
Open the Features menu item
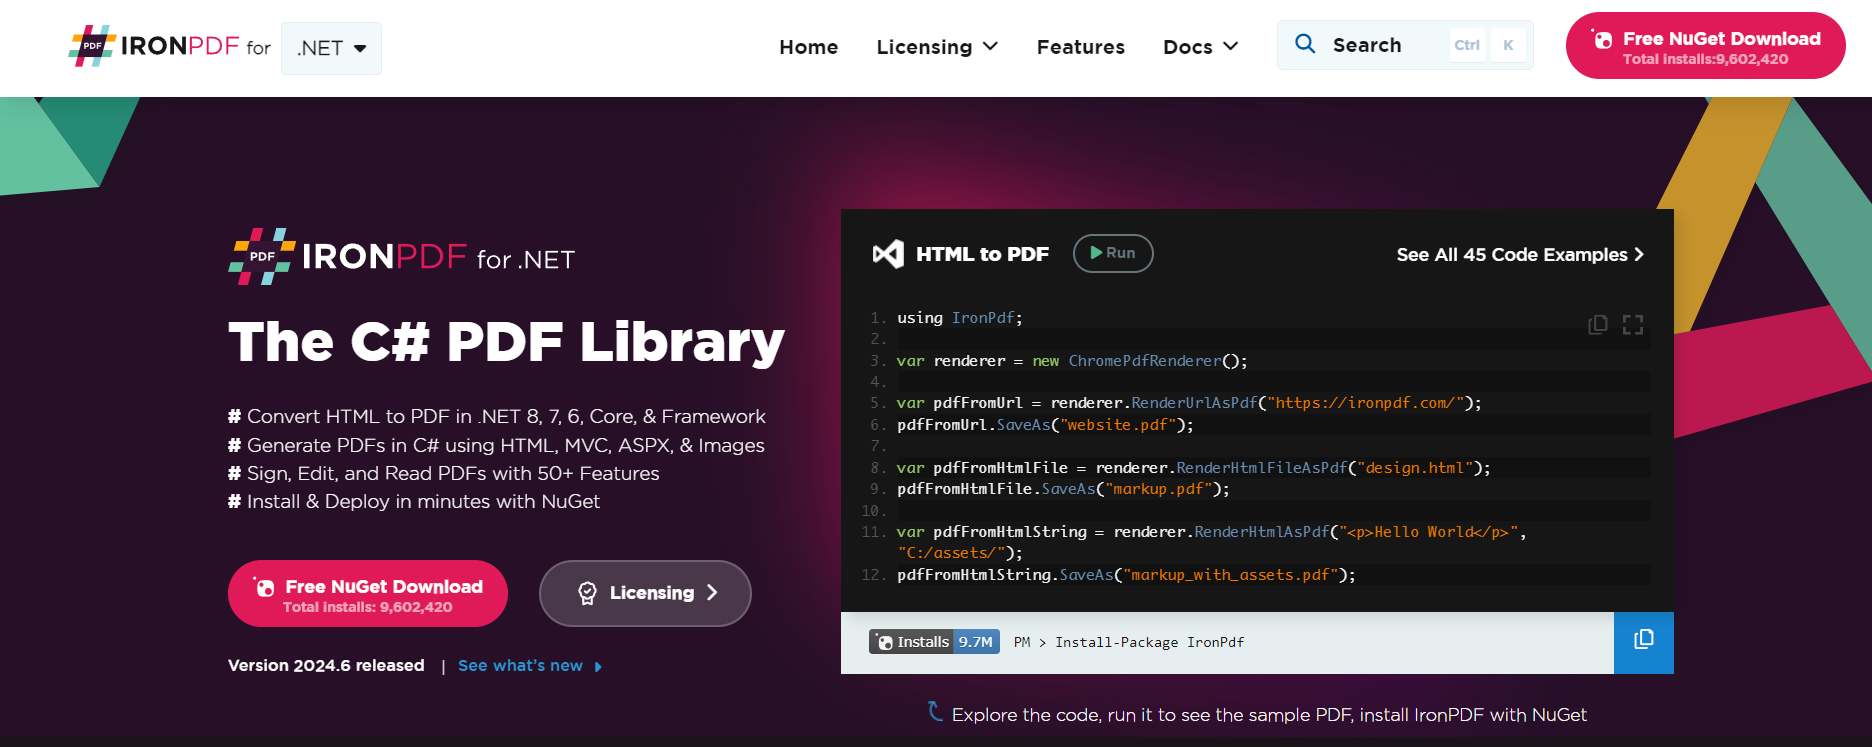click(x=1080, y=47)
